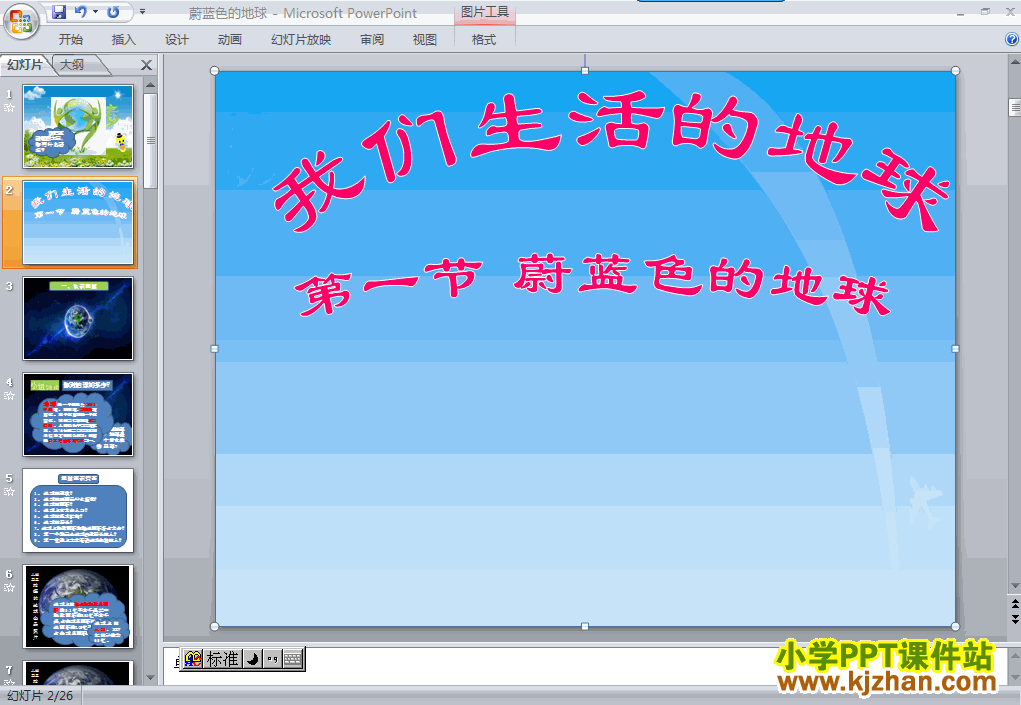Open the Office button menu

tap(21, 21)
